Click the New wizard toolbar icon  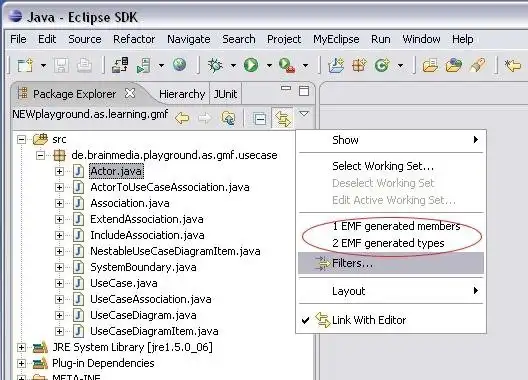click(x=26, y=65)
